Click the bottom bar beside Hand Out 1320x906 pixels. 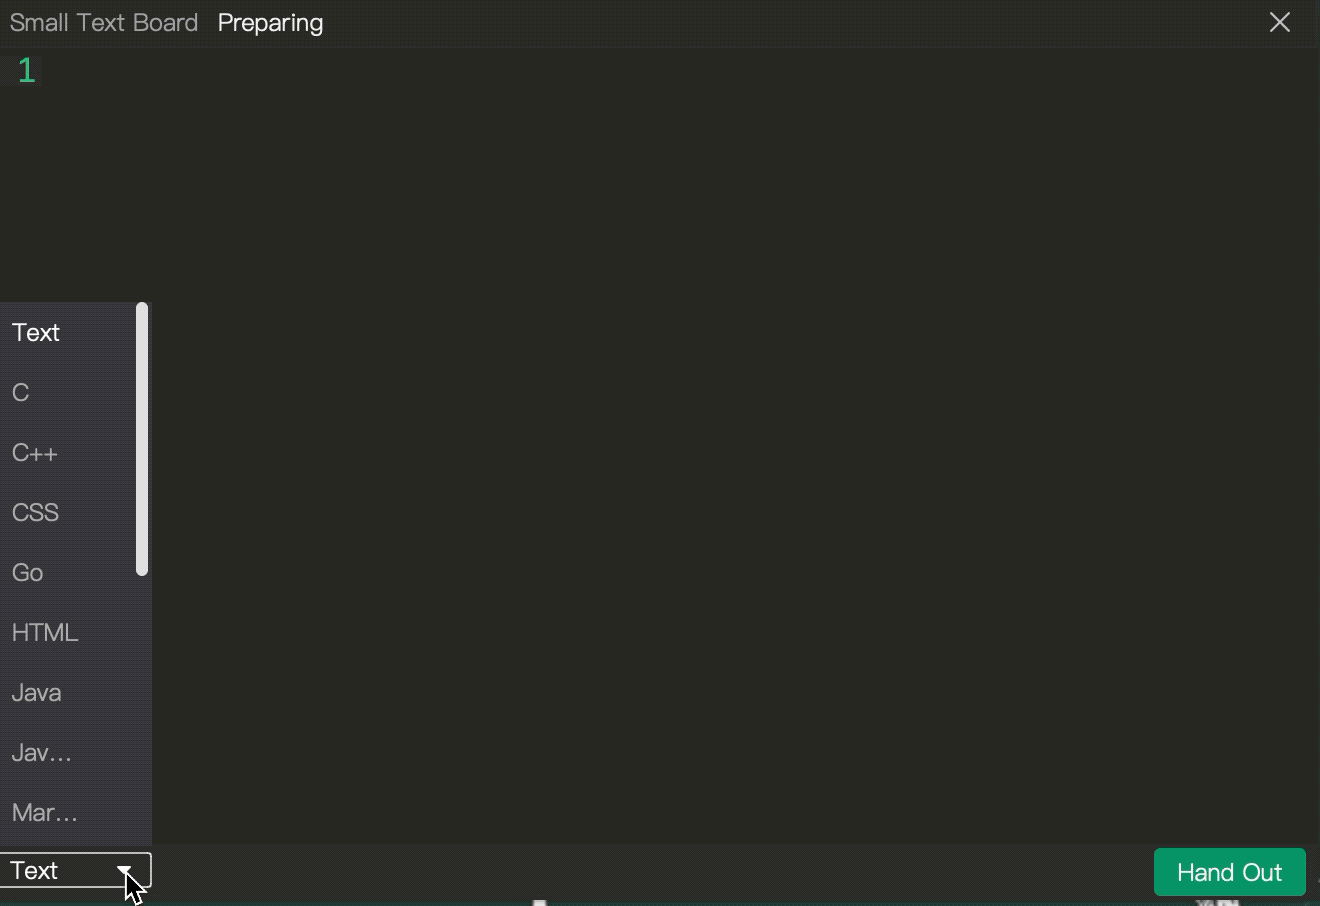650,871
